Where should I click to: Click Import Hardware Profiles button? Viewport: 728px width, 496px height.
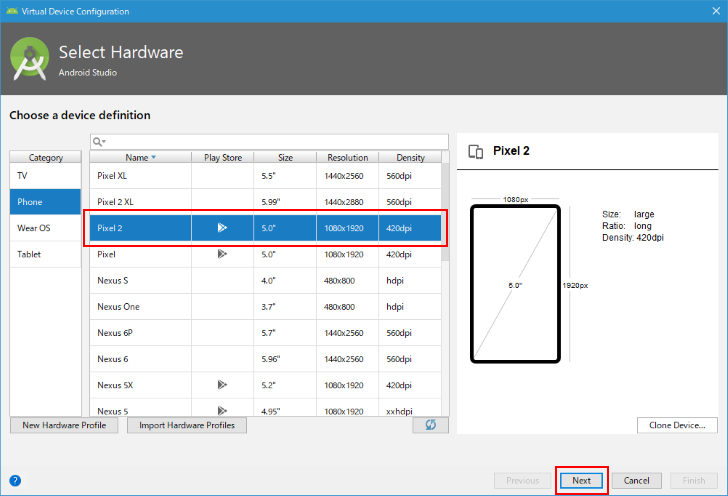(187, 425)
